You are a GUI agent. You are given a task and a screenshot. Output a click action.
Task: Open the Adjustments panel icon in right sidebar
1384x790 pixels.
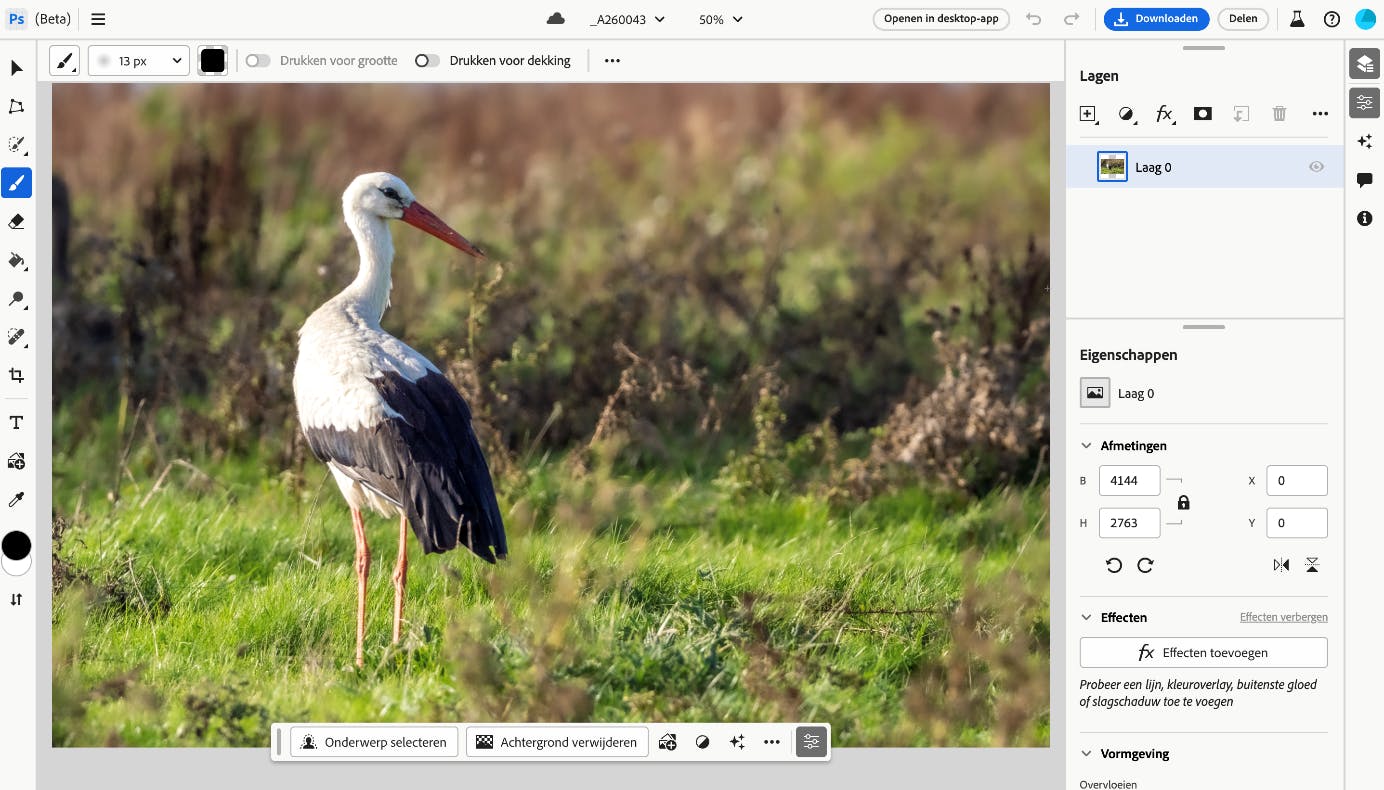pos(1364,102)
